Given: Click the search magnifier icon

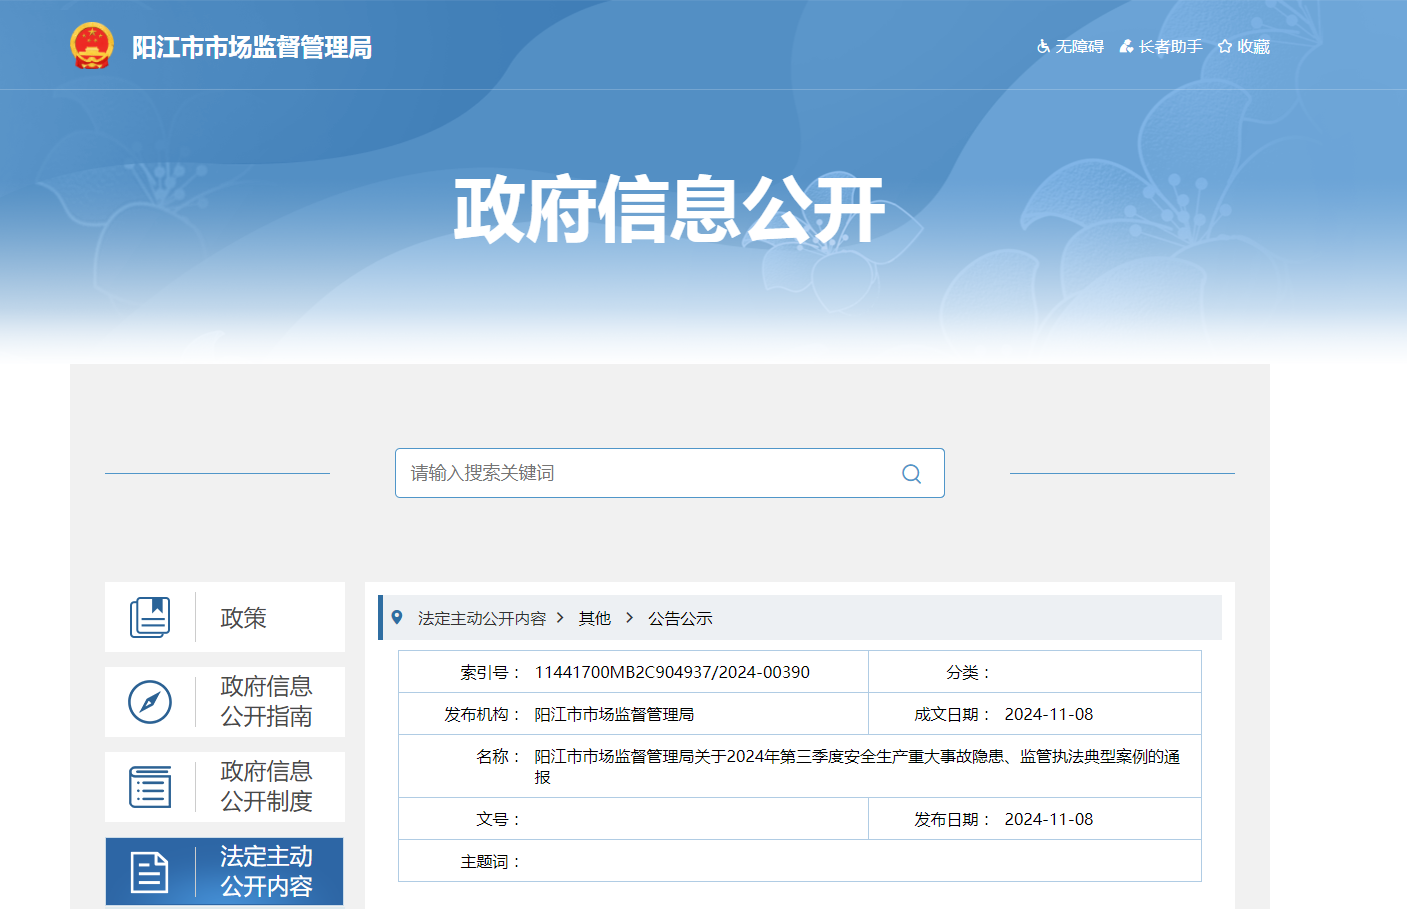Looking at the screenshot, I should 911,474.
